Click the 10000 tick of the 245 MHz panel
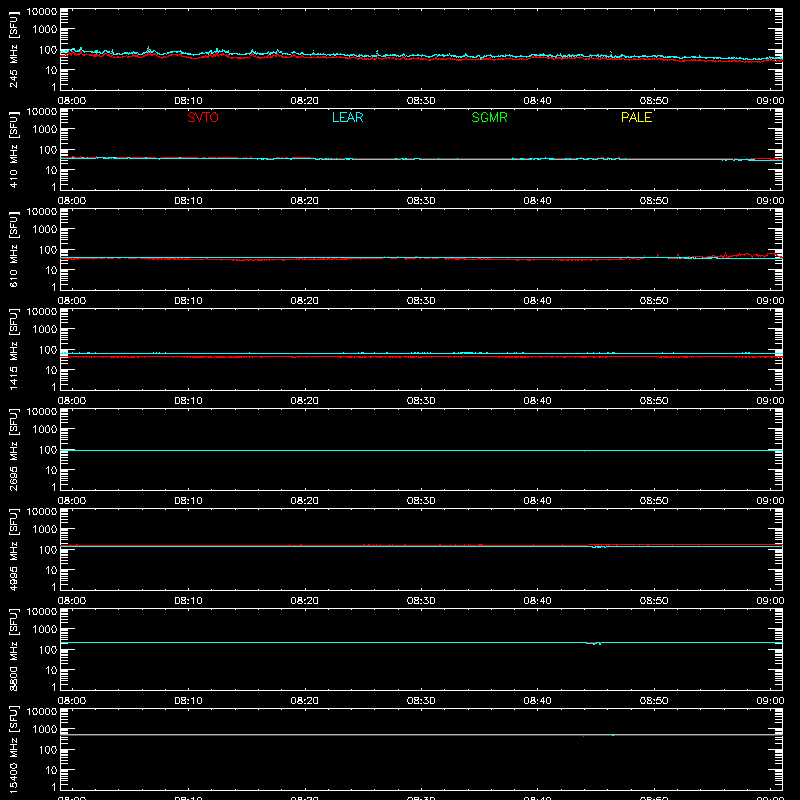 [x=42, y=12]
